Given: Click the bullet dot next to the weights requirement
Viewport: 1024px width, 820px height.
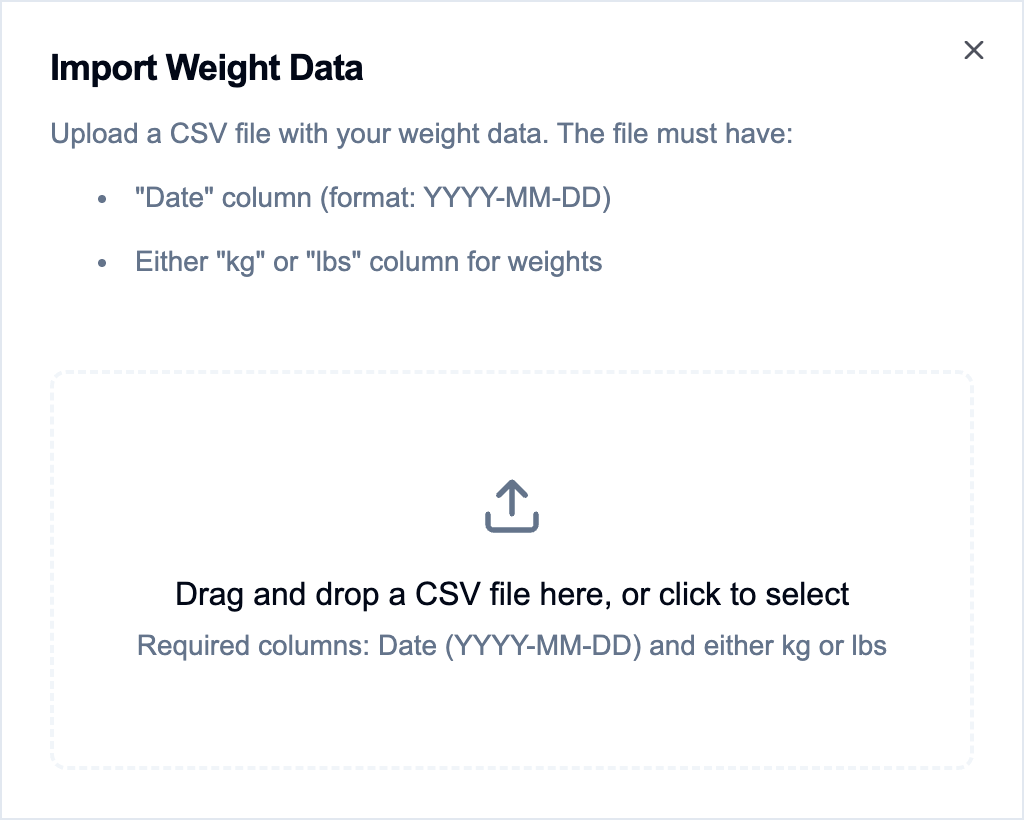Looking at the screenshot, I should pos(100,262).
